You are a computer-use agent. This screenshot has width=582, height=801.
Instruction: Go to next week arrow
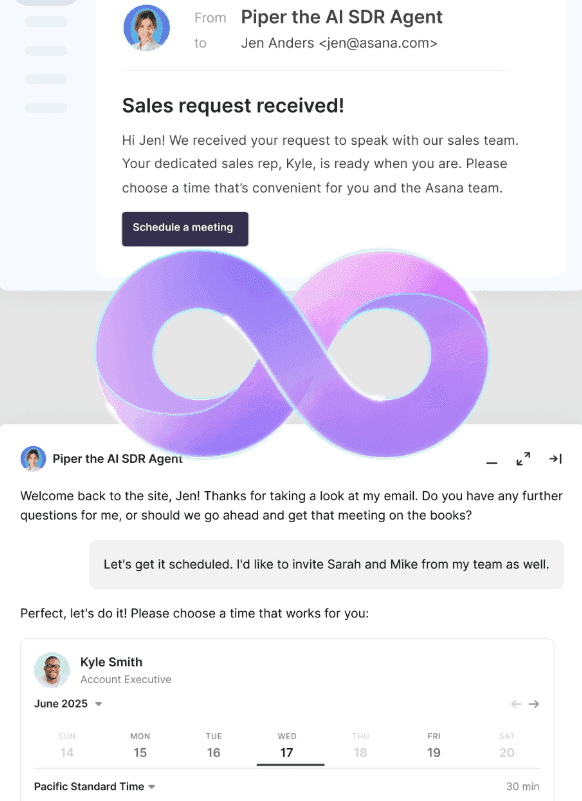point(534,704)
